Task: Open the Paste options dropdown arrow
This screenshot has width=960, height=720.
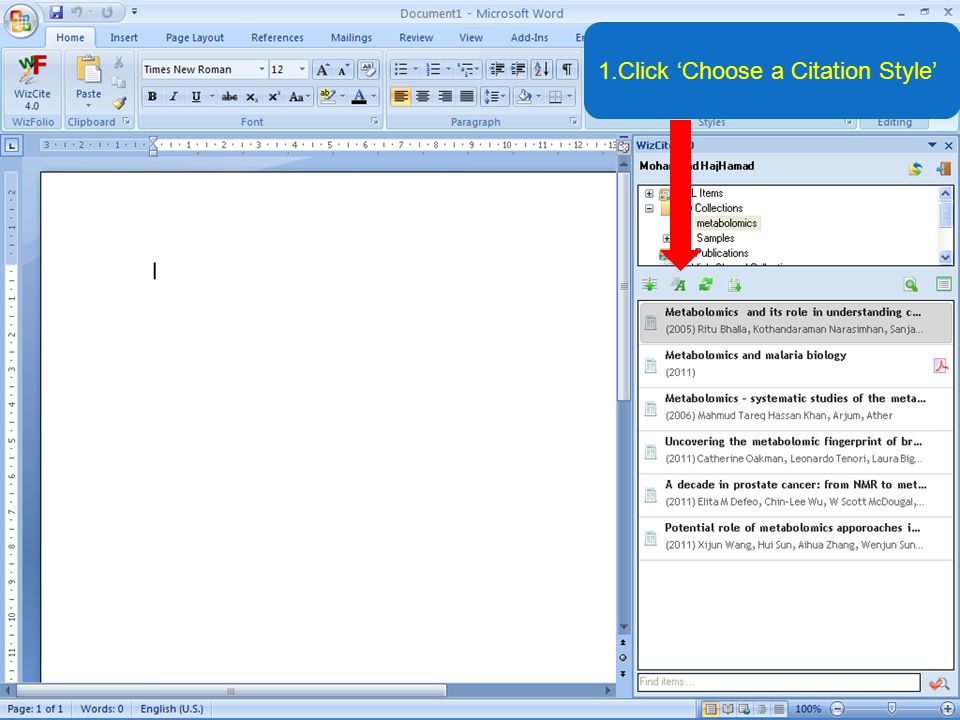Action: coord(89,106)
